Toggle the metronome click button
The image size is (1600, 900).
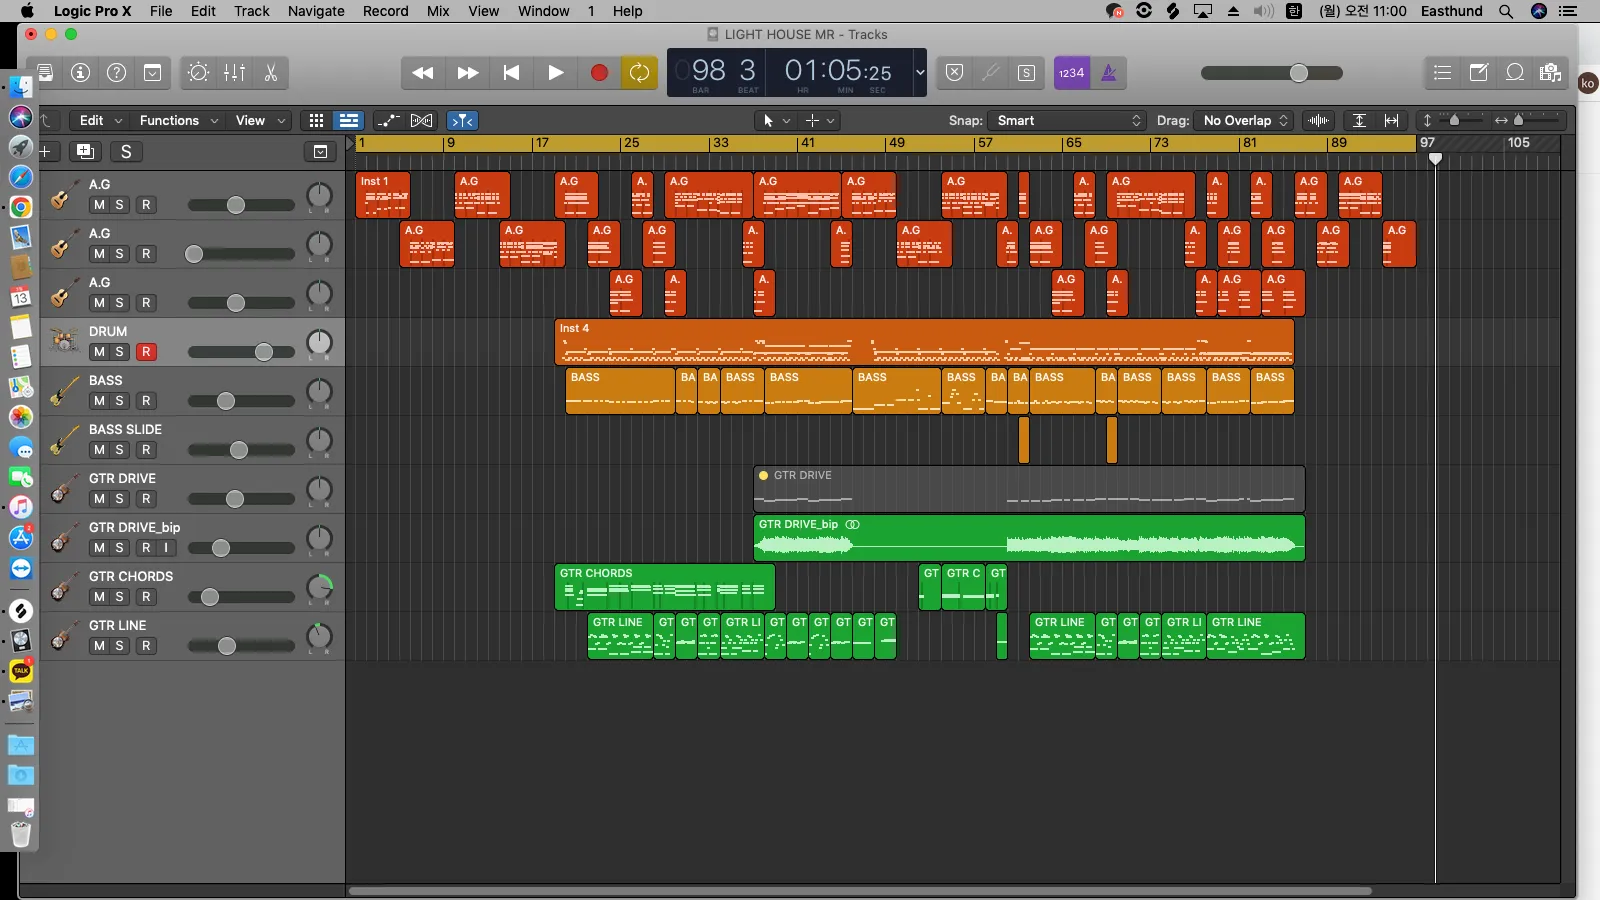1109,73
